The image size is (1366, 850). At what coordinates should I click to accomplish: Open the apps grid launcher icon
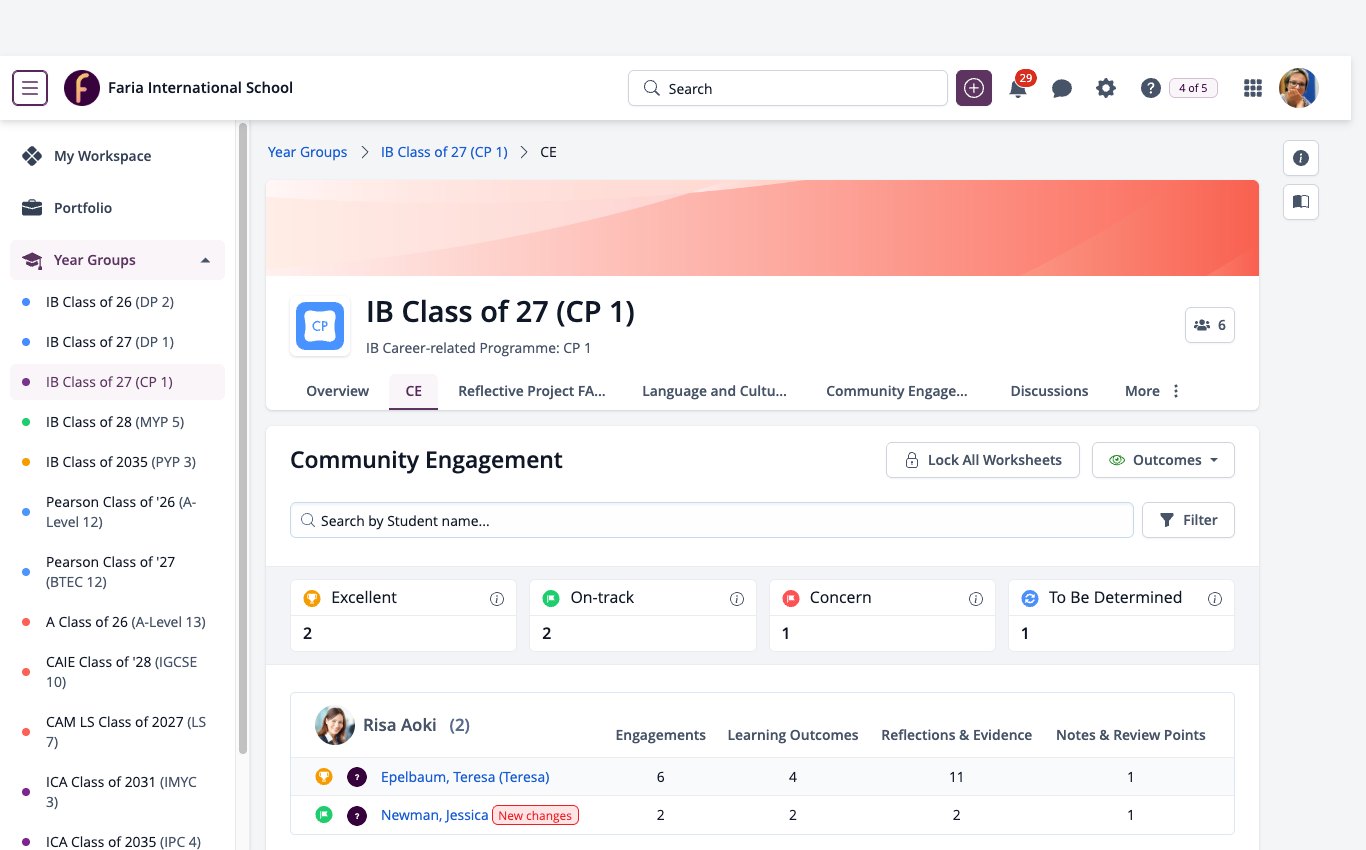tap(1252, 88)
